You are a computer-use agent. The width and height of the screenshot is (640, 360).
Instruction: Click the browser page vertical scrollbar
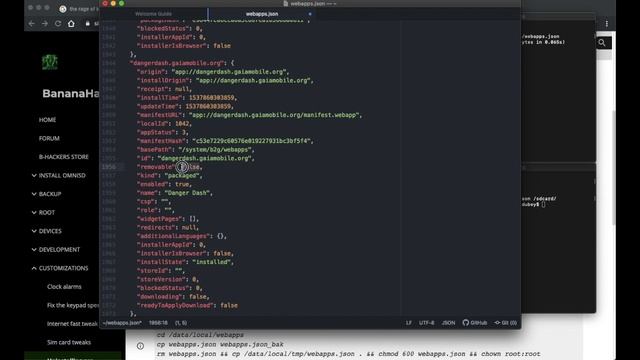[x=613, y=167]
